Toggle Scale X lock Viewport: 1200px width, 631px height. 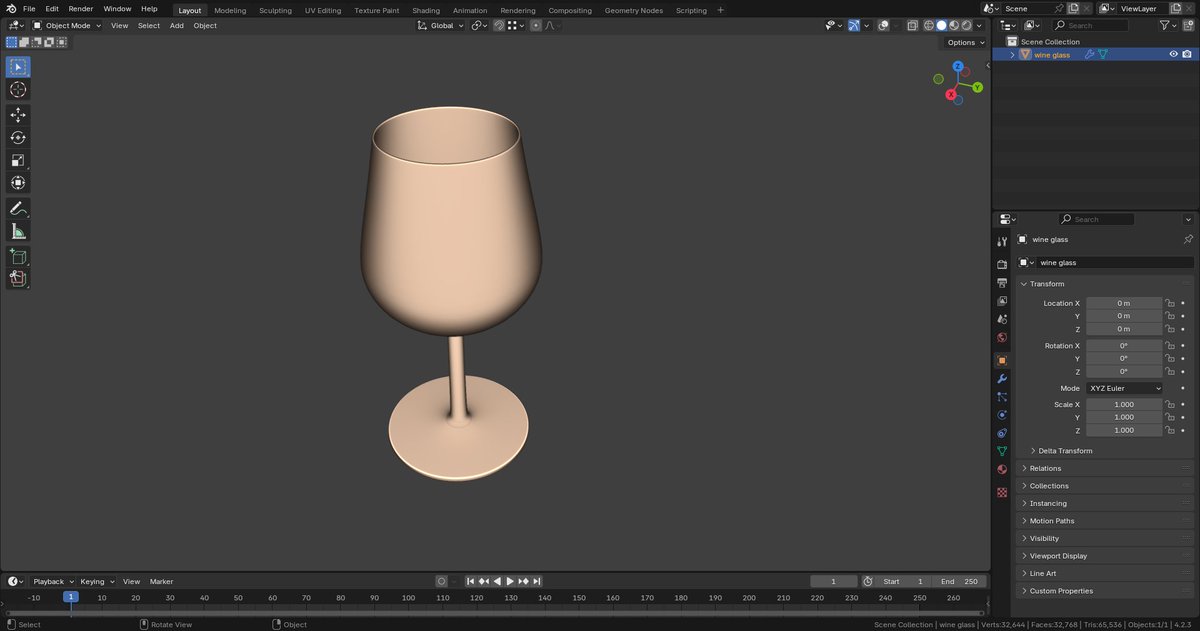pos(1169,405)
